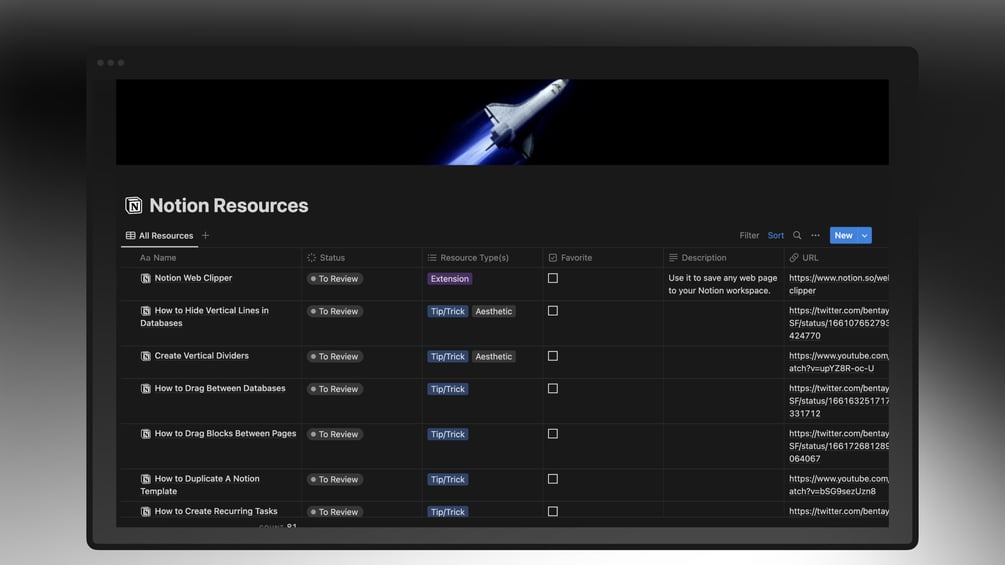Expand the New button dropdown arrow
The height and width of the screenshot is (565, 1005).
click(x=865, y=236)
